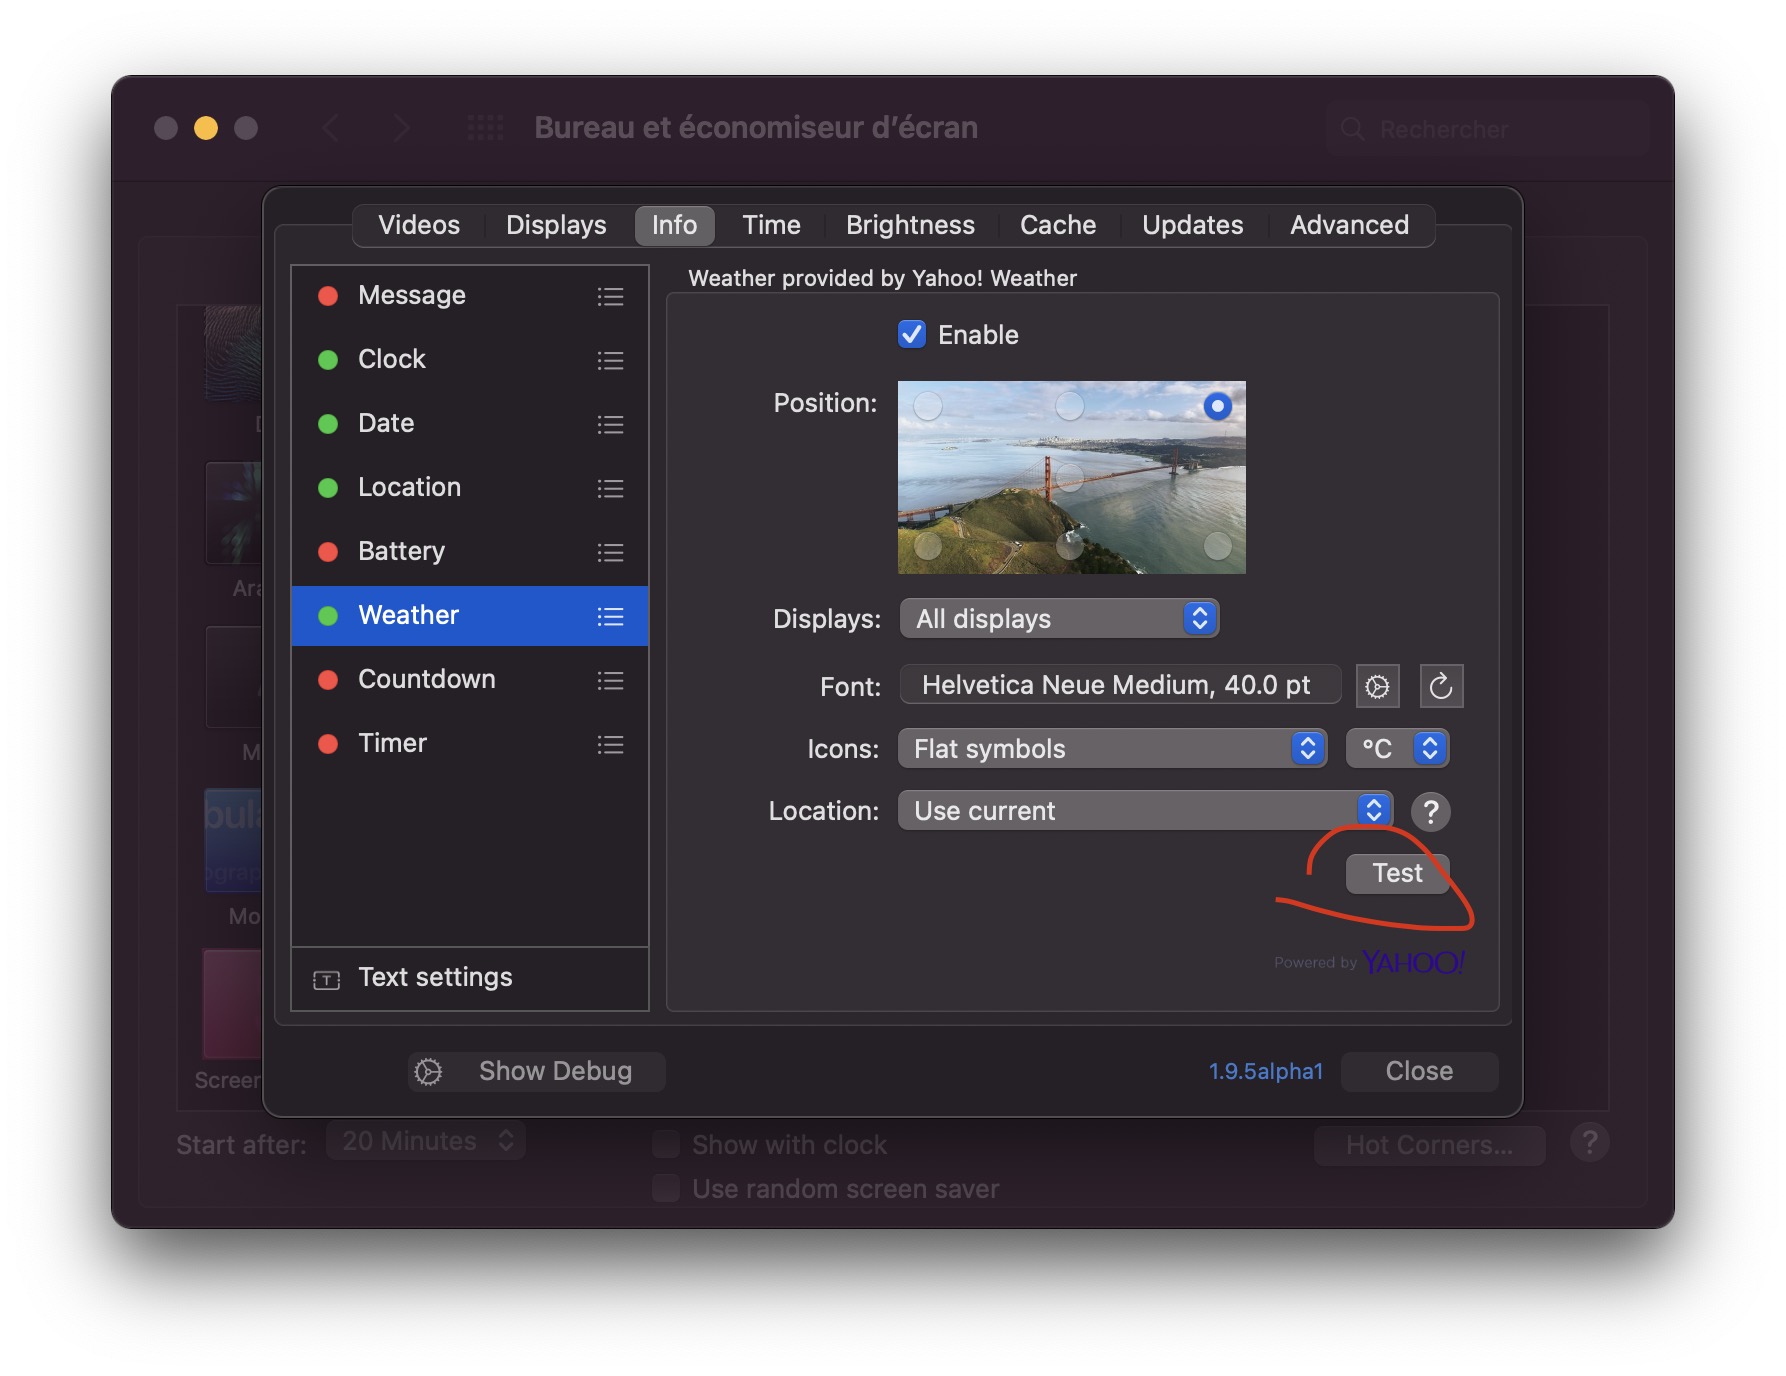This screenshot has width=1786, height=1376.
Task: Select Clock in the info list
Action: click(x=470, y=360)
